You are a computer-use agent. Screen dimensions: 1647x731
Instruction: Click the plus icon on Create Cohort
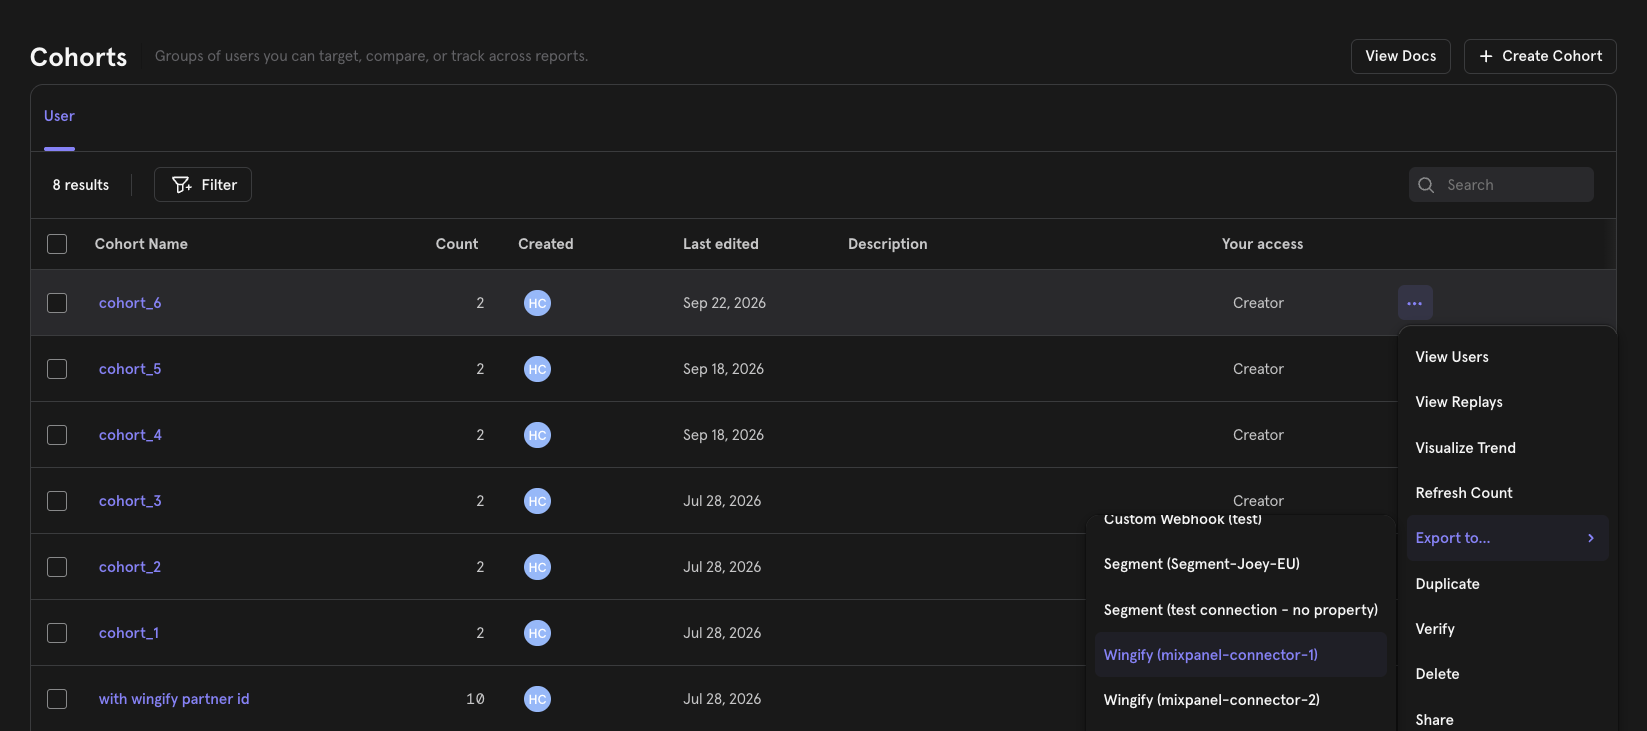pos(1486,56)
